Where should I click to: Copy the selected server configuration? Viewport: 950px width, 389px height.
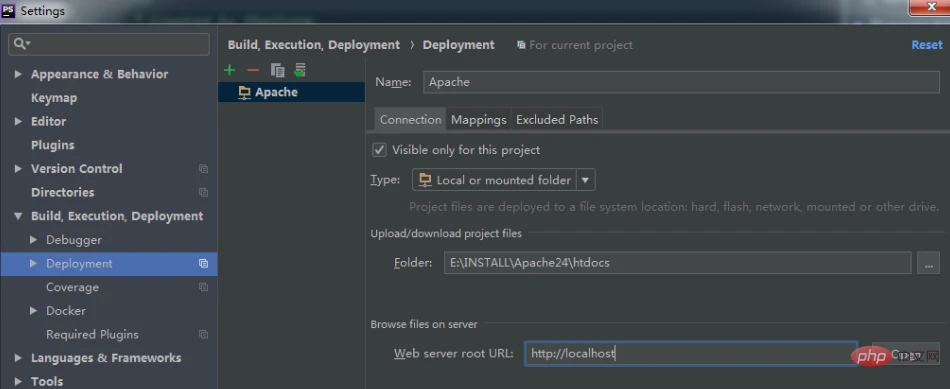click(277, 70)
